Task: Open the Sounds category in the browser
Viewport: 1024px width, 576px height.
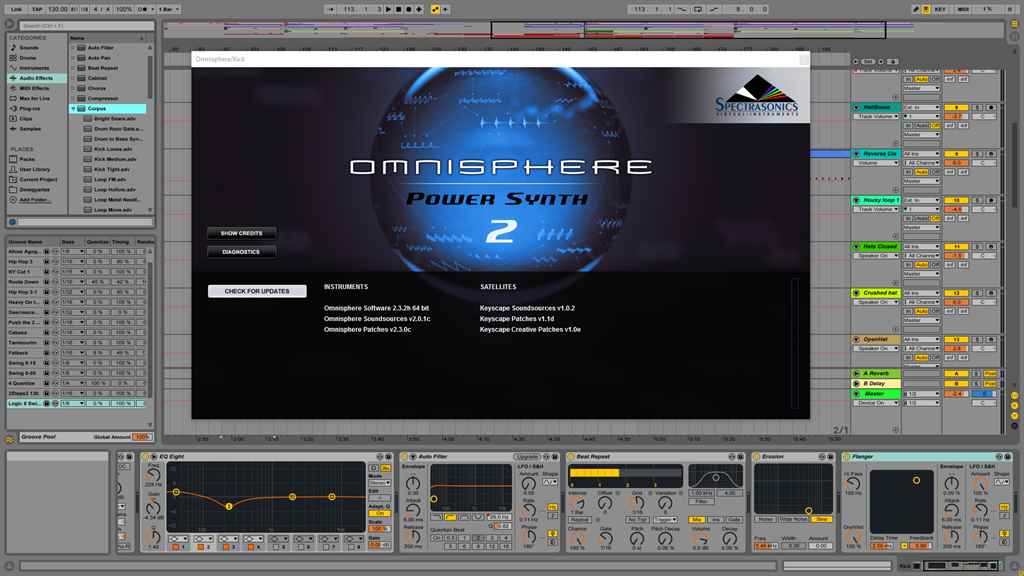Action: [x=29, y=48]
